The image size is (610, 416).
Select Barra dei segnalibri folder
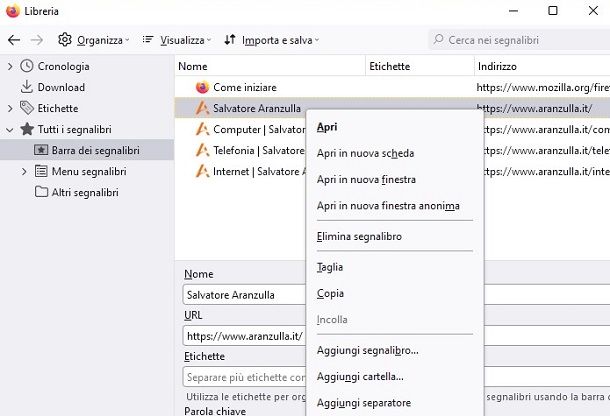(x=95, y=151)
